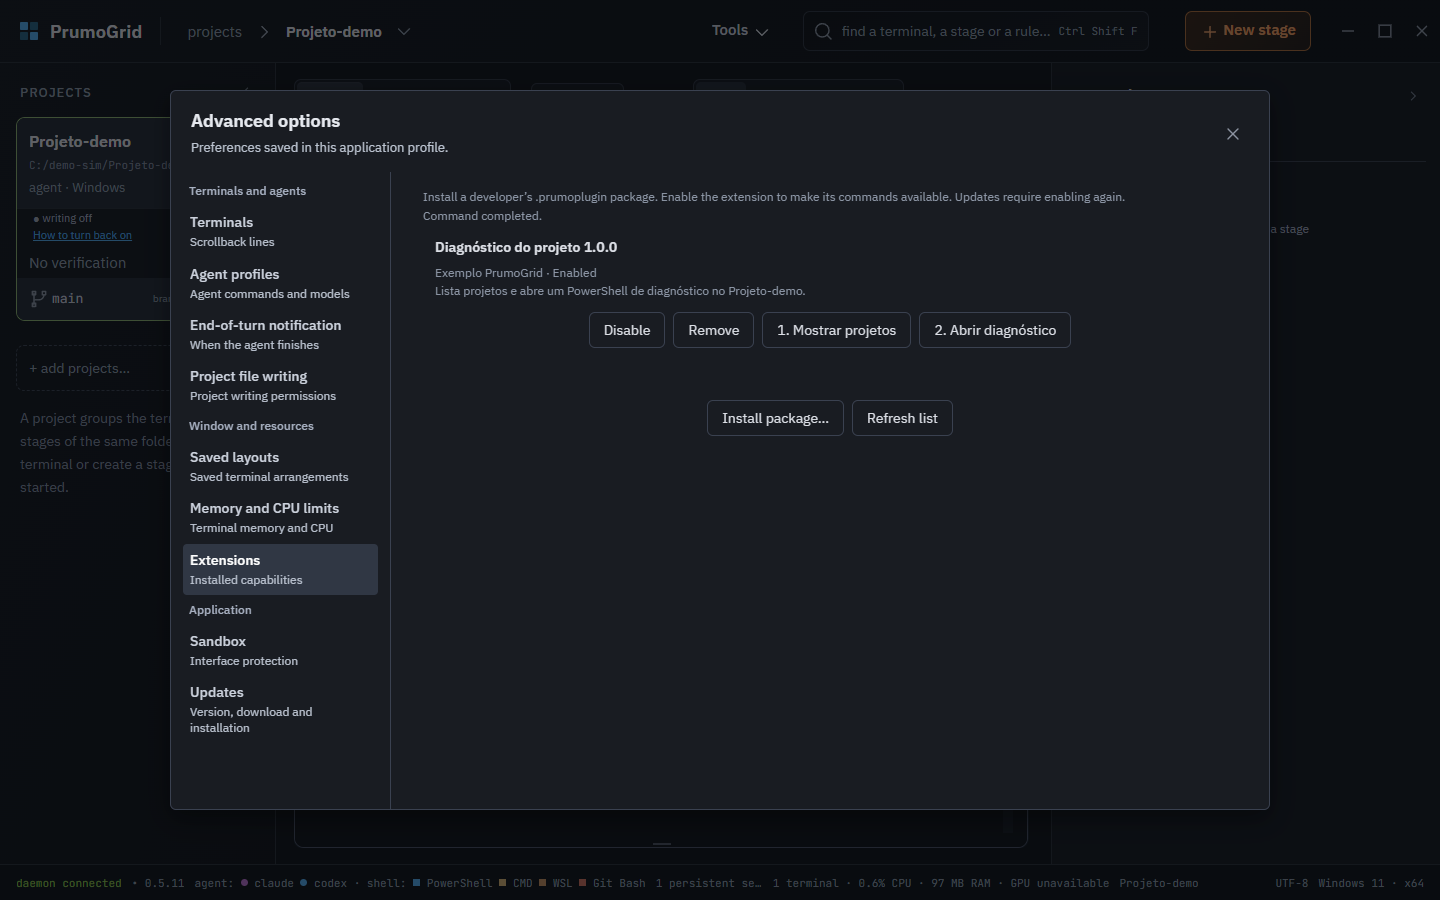Screen dimensions: 1440x900
Task: Click the 1 terminal status entry
Action: [x=805, y=883]
